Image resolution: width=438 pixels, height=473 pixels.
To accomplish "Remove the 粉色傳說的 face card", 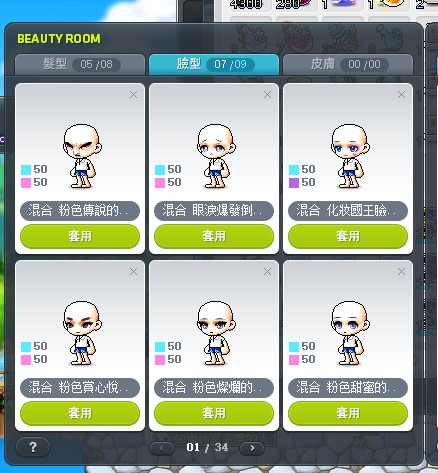I will (133, 95).
